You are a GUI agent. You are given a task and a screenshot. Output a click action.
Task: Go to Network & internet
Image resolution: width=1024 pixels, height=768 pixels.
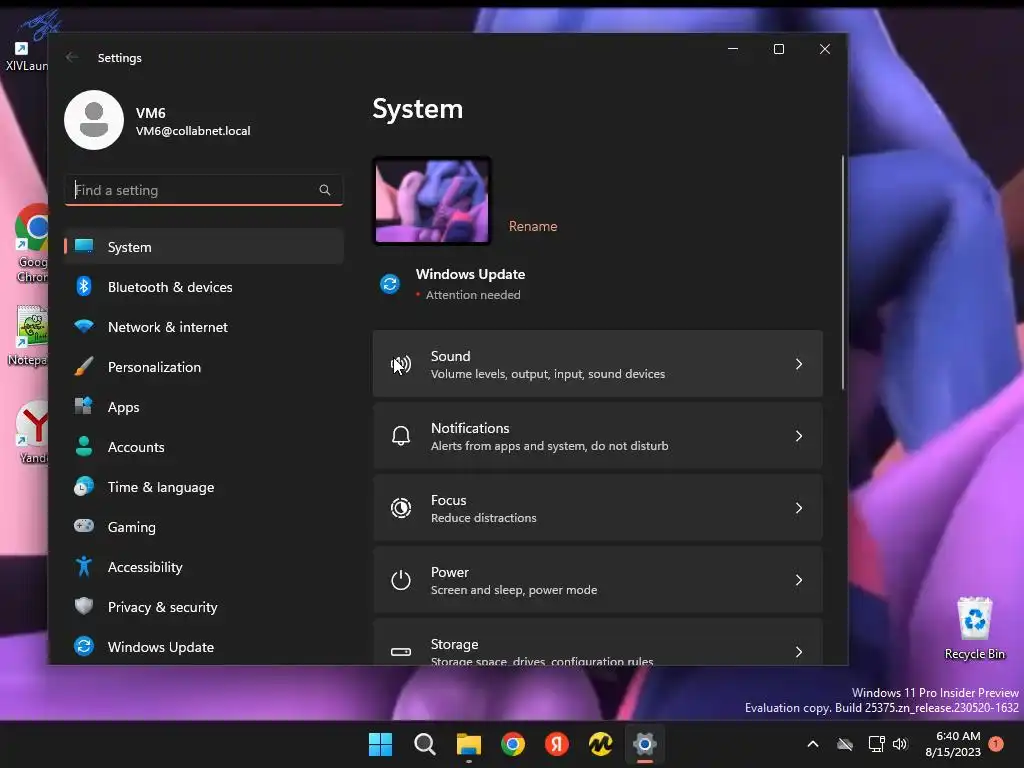[204, 327]
